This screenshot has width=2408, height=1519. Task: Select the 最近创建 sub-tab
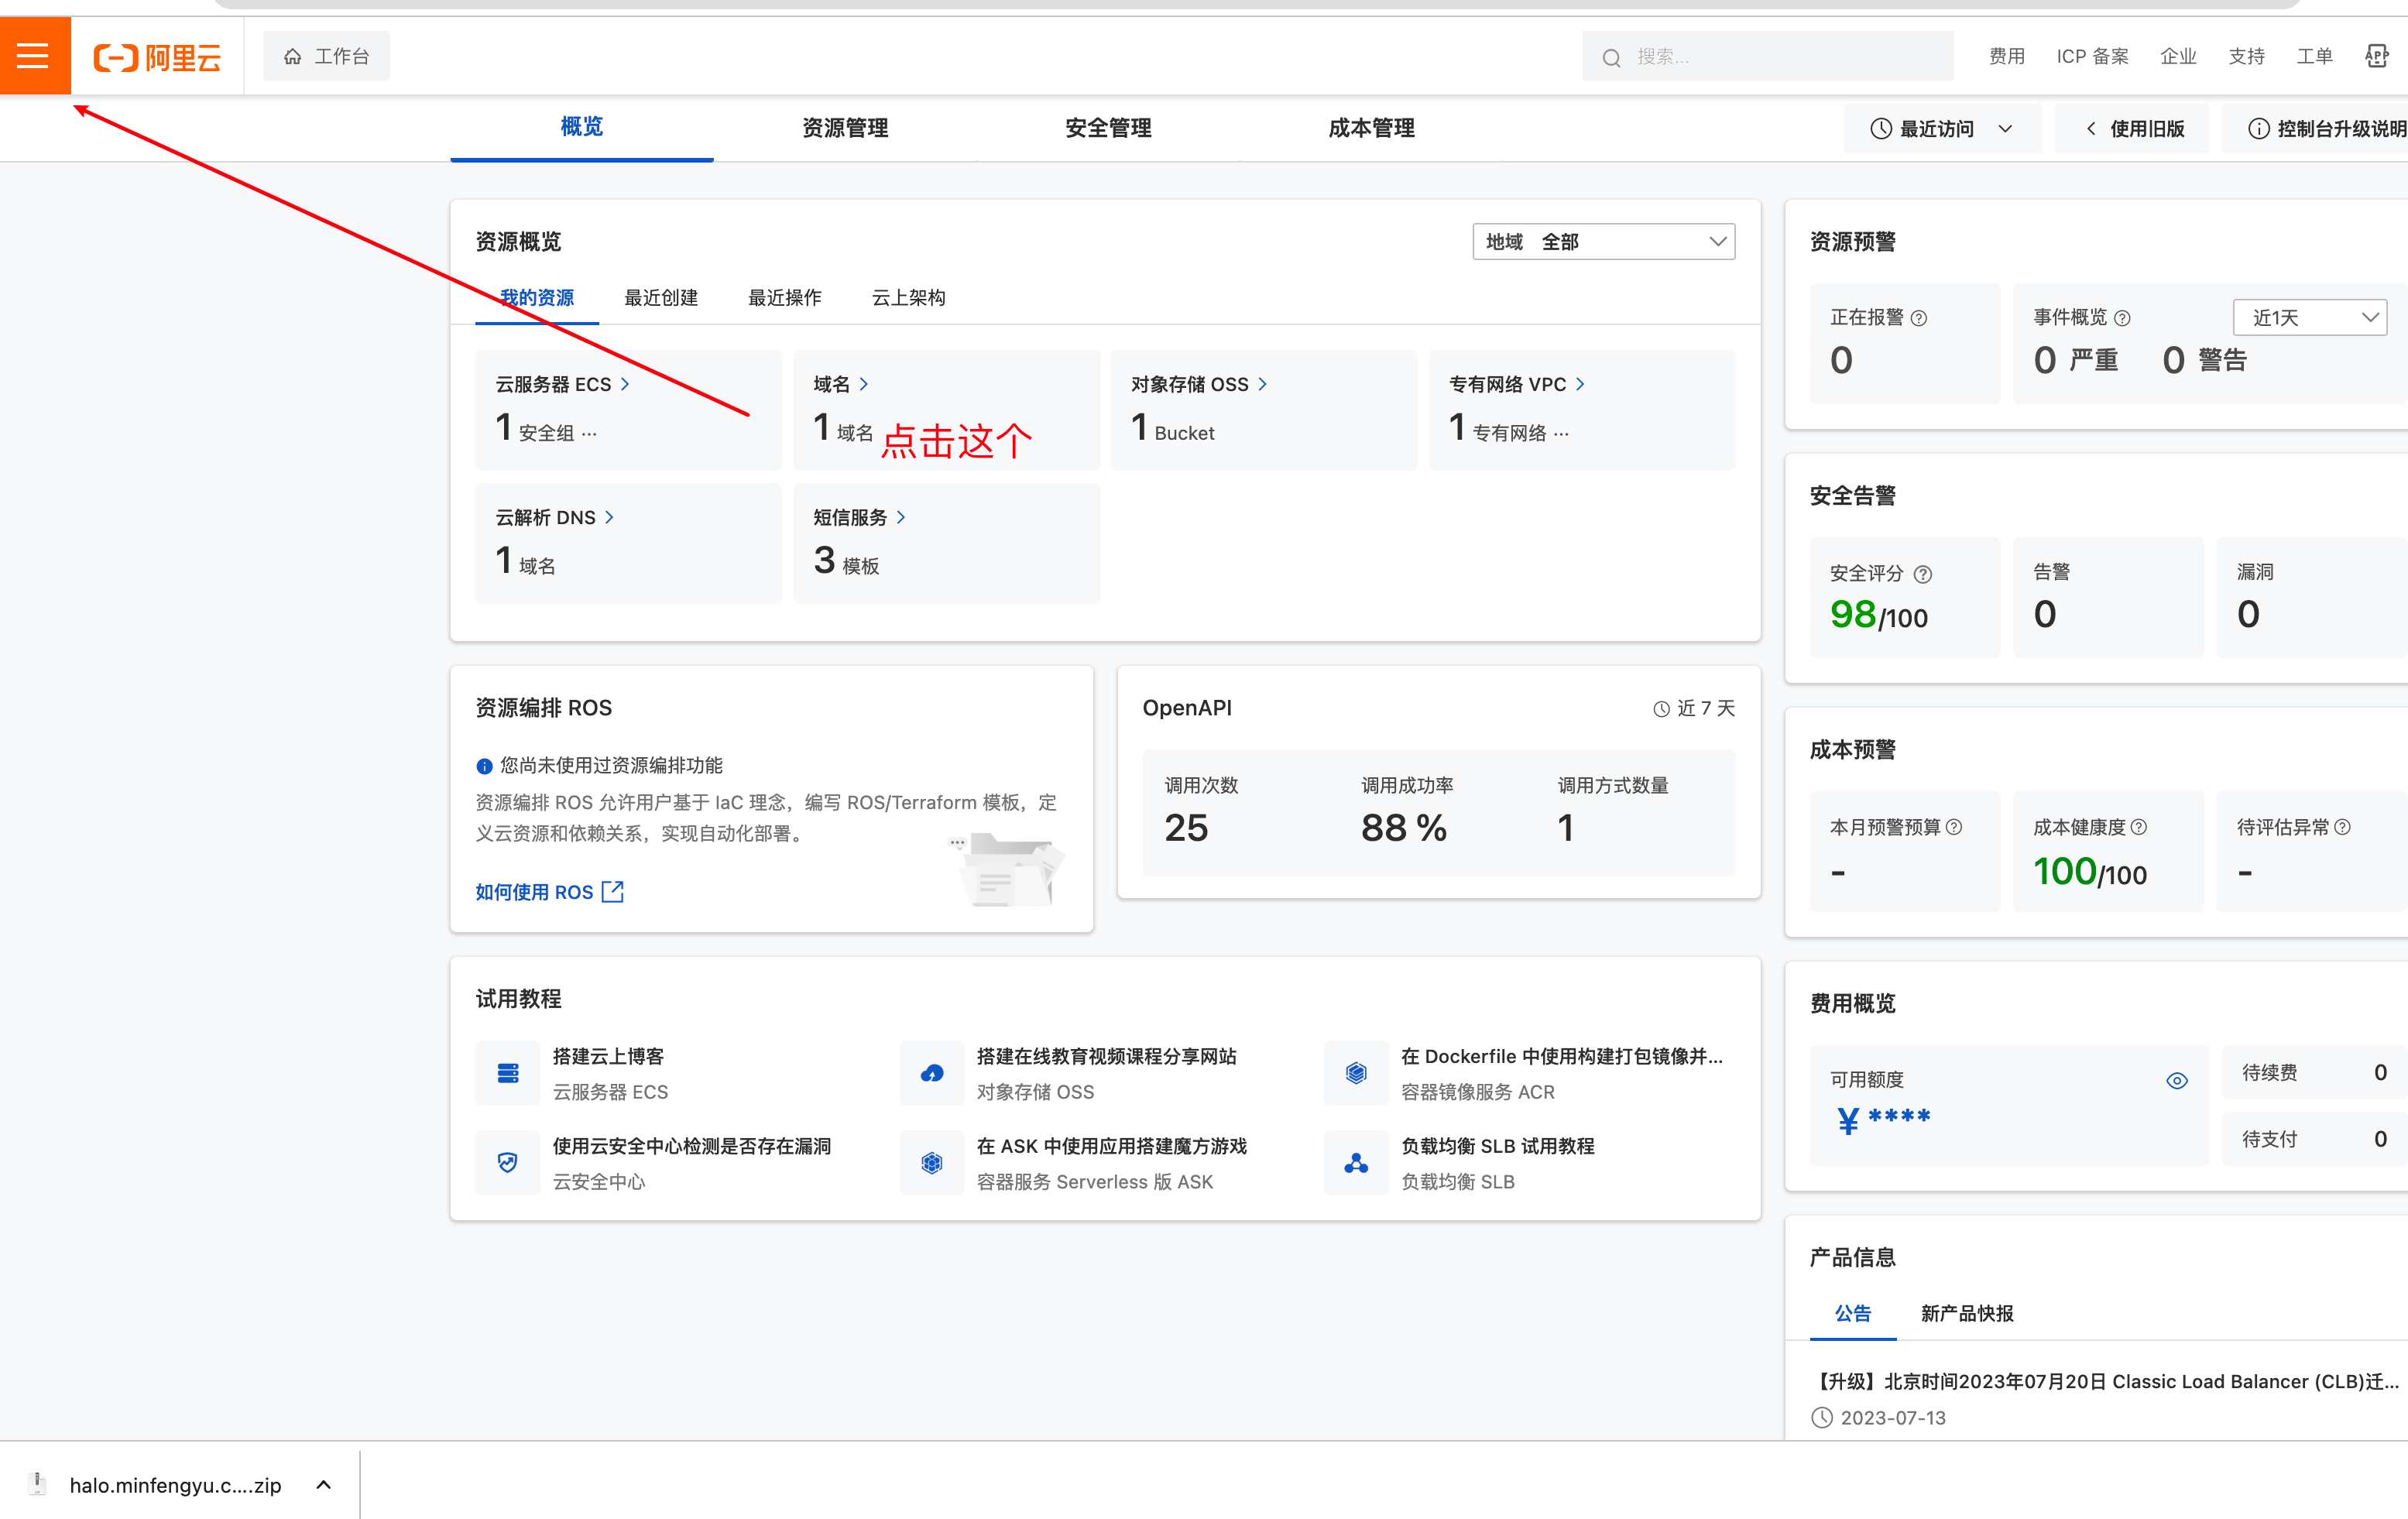coord(661,298)
